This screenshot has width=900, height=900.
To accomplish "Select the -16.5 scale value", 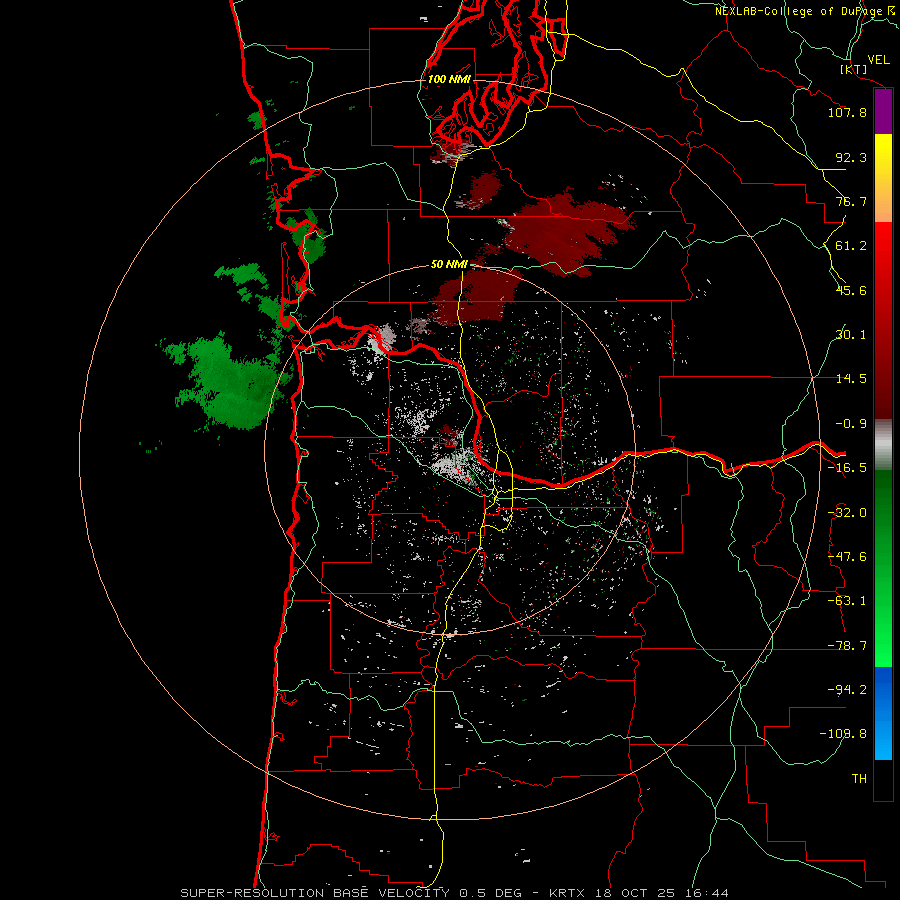I will tap(847, 468).
